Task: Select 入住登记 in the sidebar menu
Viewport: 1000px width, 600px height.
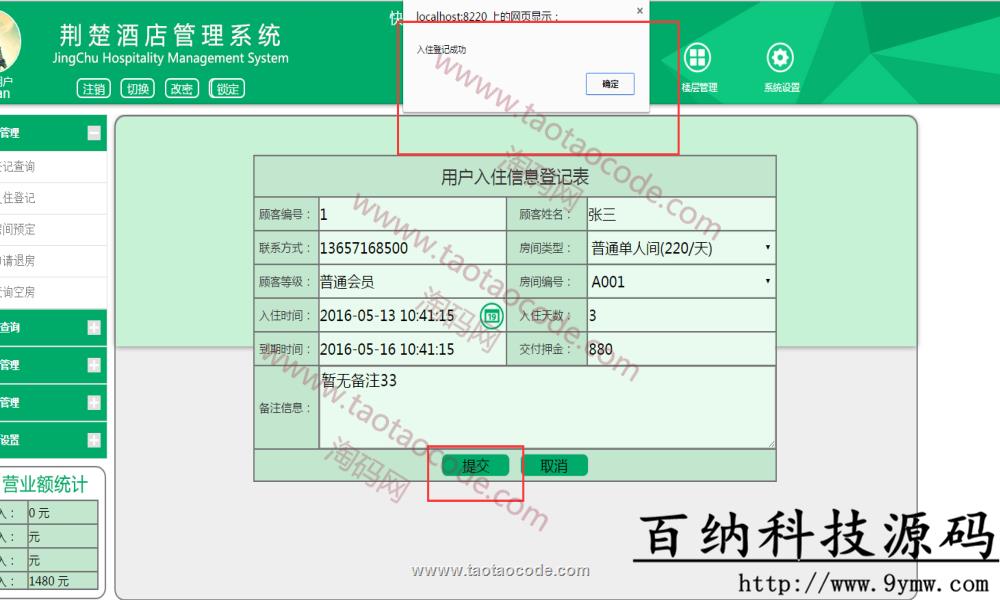Action: pyautogui.click(x=20, y=198)
